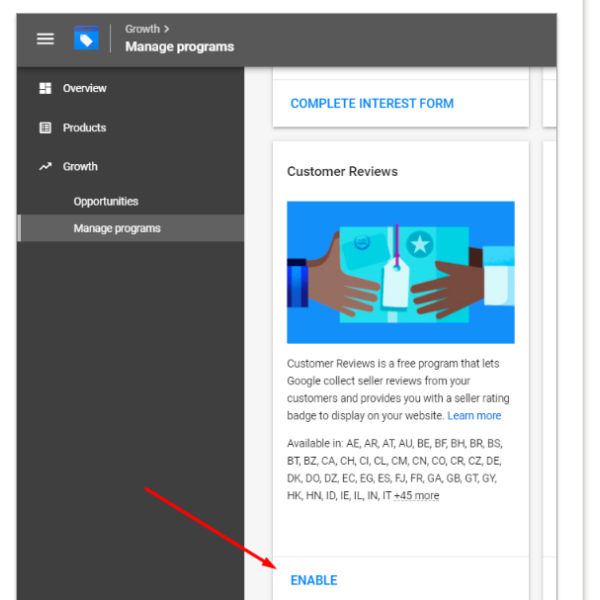
Task: Enable the Customer Reviews program
Action: pos(314,580)
